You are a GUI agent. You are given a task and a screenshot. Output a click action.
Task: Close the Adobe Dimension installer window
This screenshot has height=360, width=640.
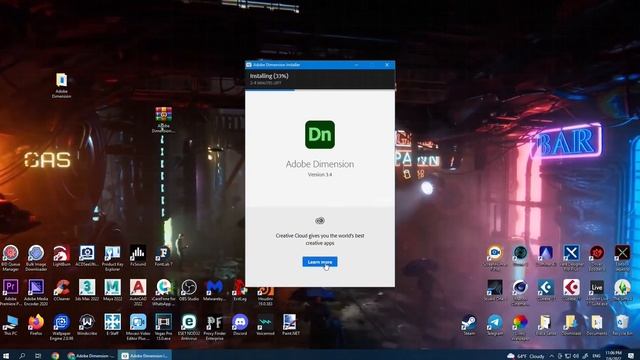click(387, 65)
